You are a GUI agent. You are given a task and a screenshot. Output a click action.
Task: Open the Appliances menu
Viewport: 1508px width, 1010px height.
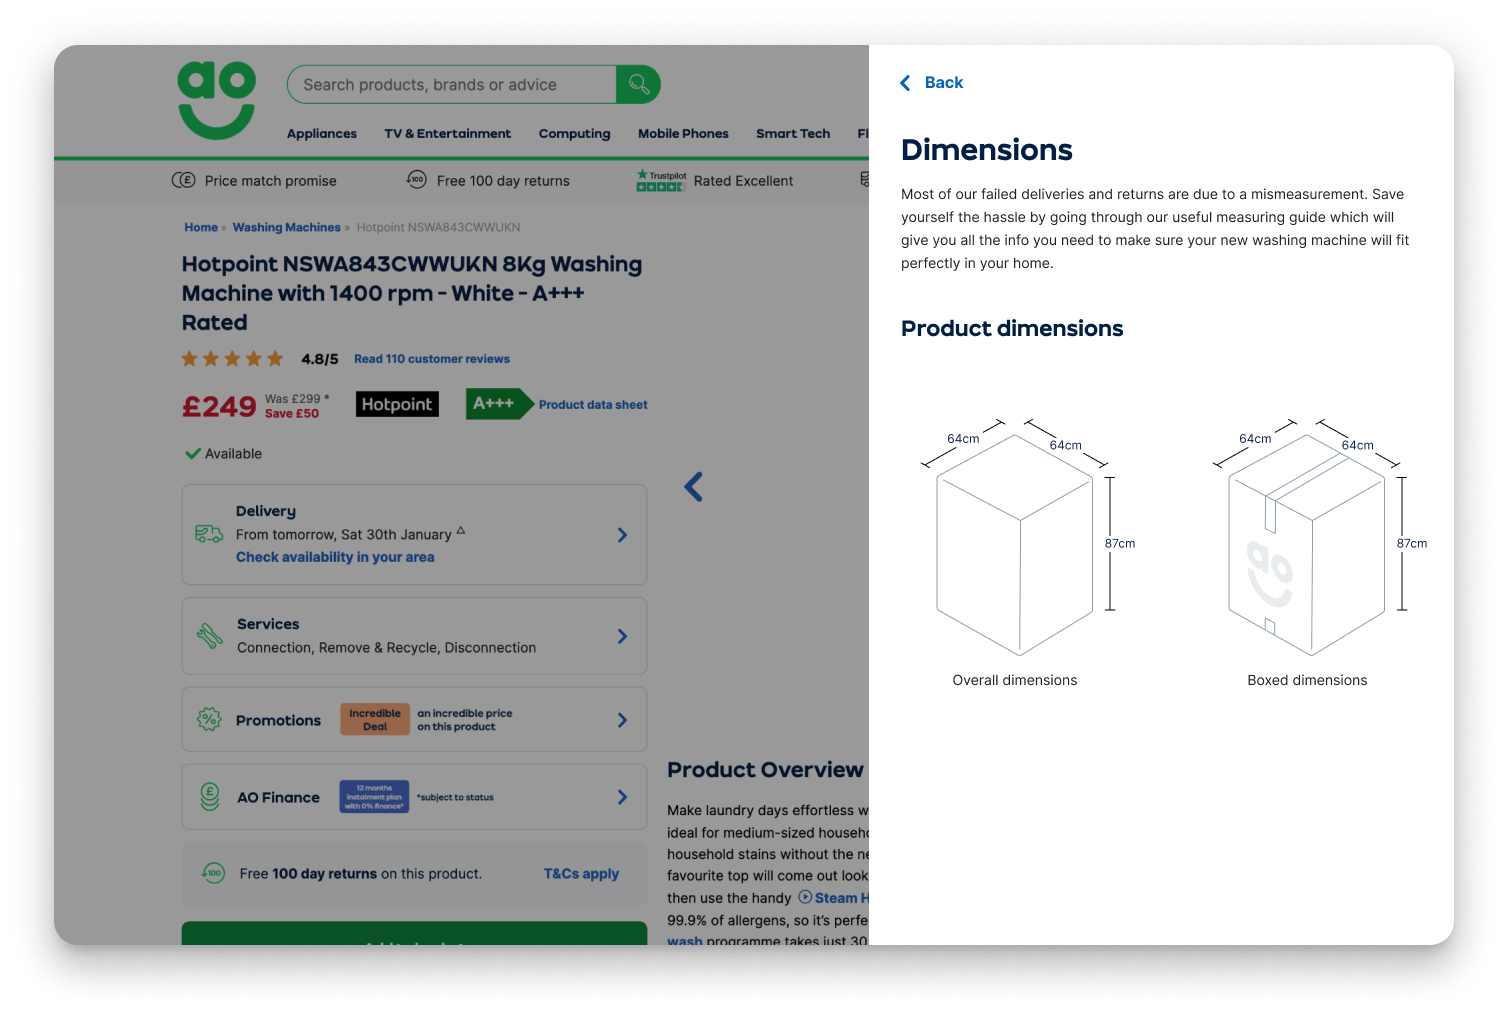click(x=322, y=134)
